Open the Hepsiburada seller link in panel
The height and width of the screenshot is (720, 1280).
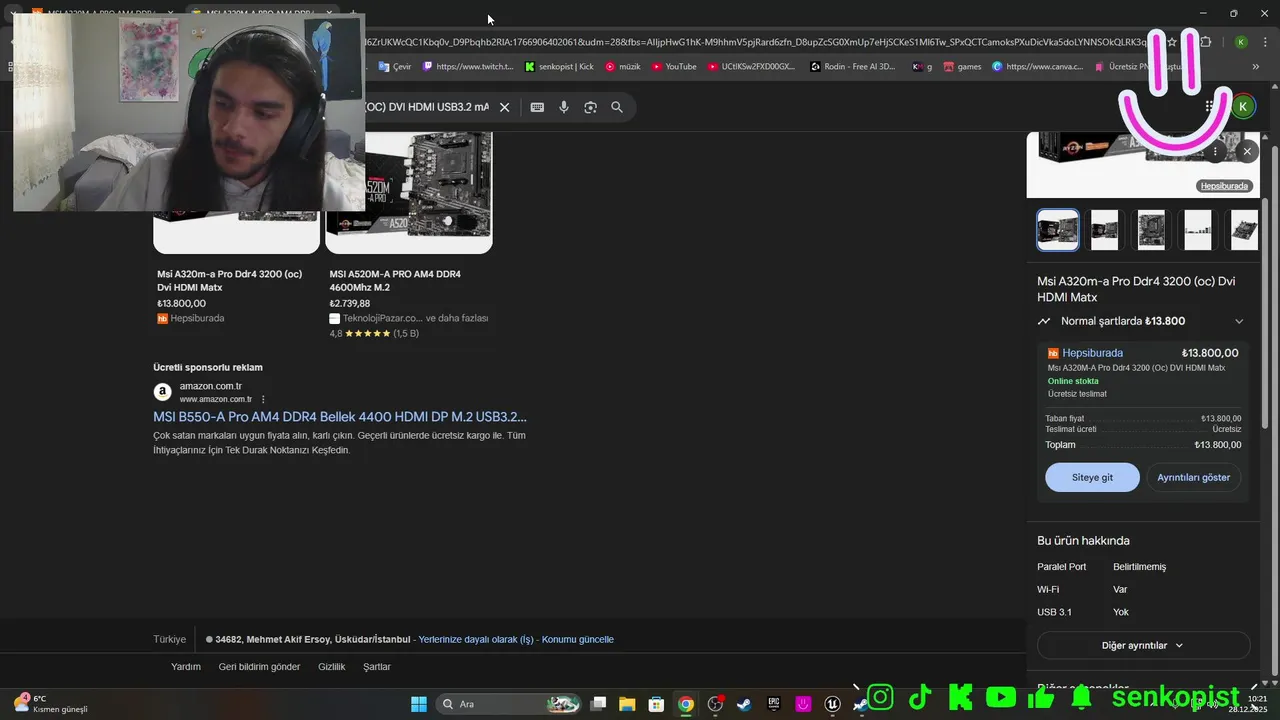coord(1092,353)
